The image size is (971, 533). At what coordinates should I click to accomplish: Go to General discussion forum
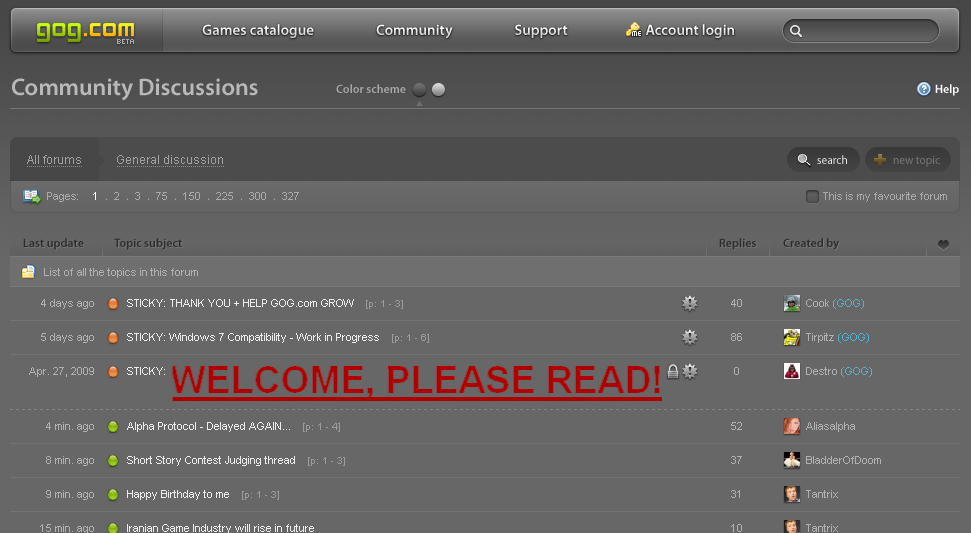click(170, 160)
